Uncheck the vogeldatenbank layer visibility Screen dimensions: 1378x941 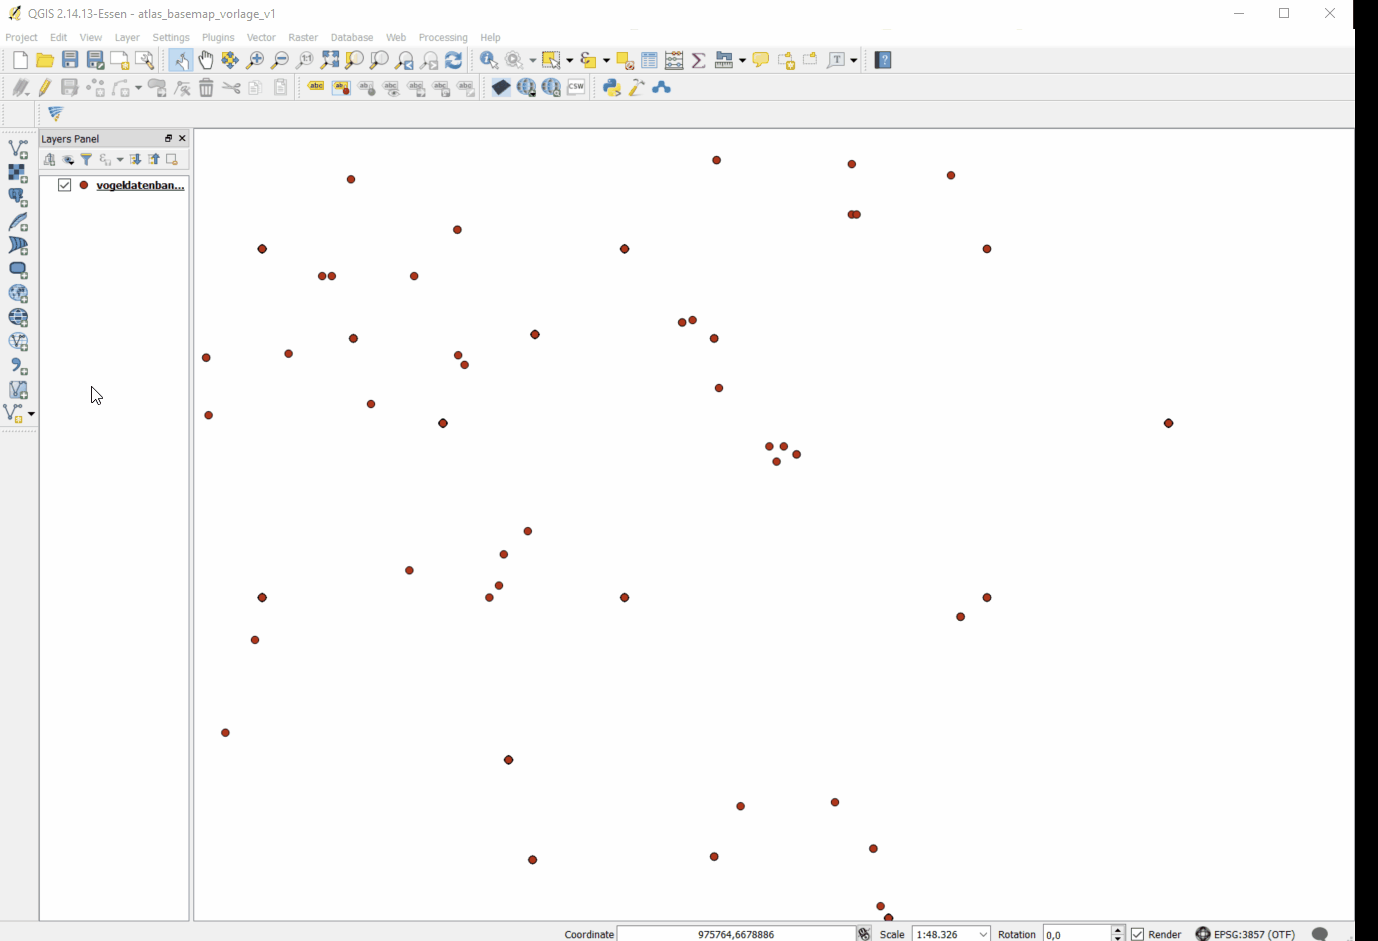click(64, 184)
